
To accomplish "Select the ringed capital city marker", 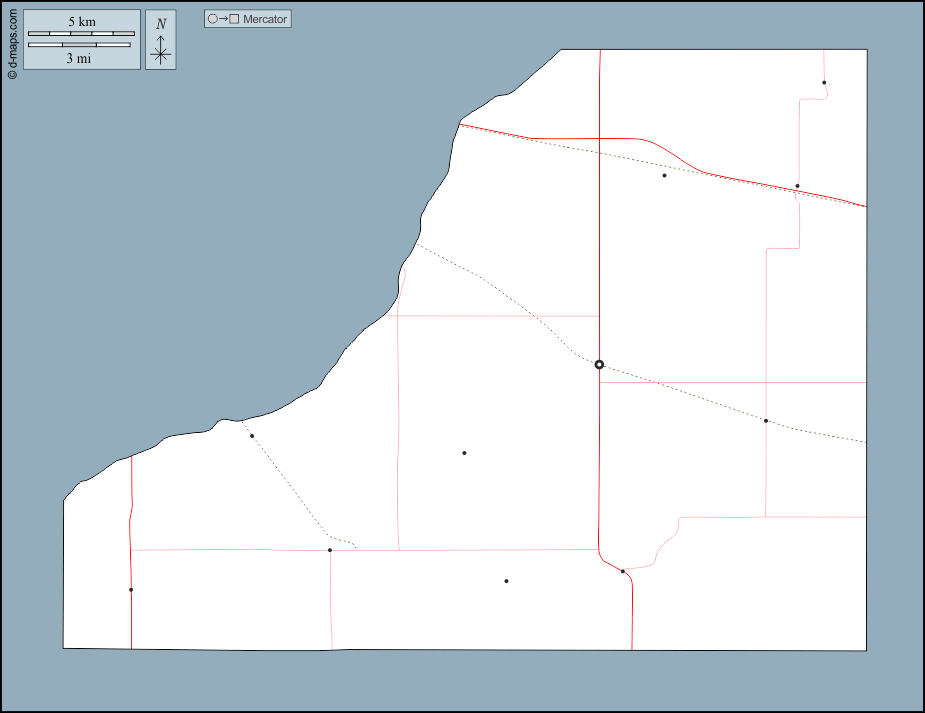I will click(x=599, y=365).
